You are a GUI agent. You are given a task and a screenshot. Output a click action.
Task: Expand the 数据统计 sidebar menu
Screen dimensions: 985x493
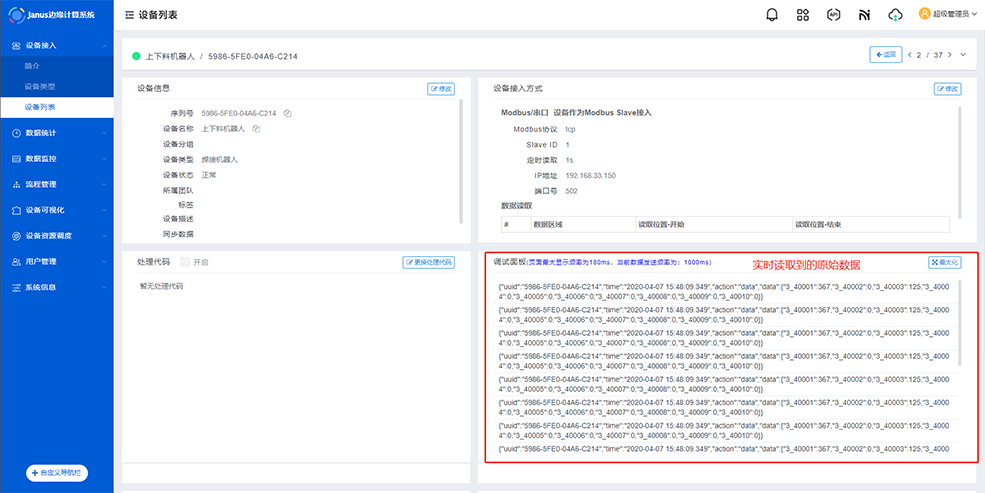point(58,133)
